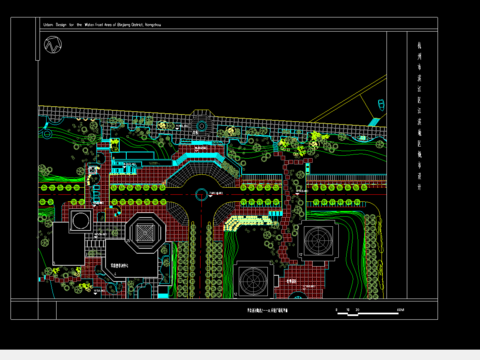
Task: Select the vertical Chinese title text on right
Action: click(x=419, y=116)
